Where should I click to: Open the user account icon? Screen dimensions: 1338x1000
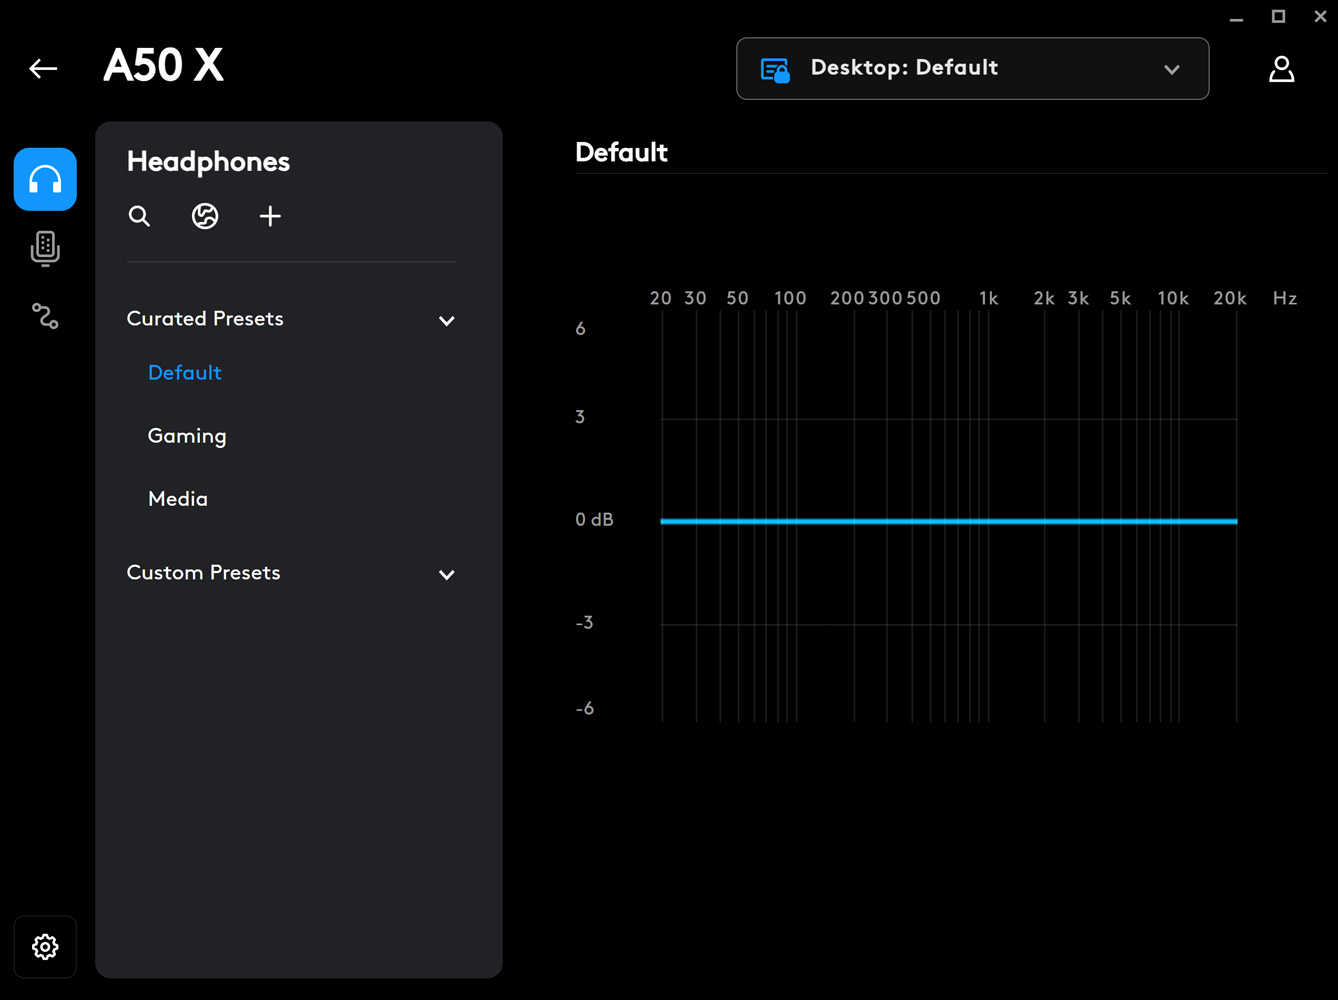coord(1281,69)
